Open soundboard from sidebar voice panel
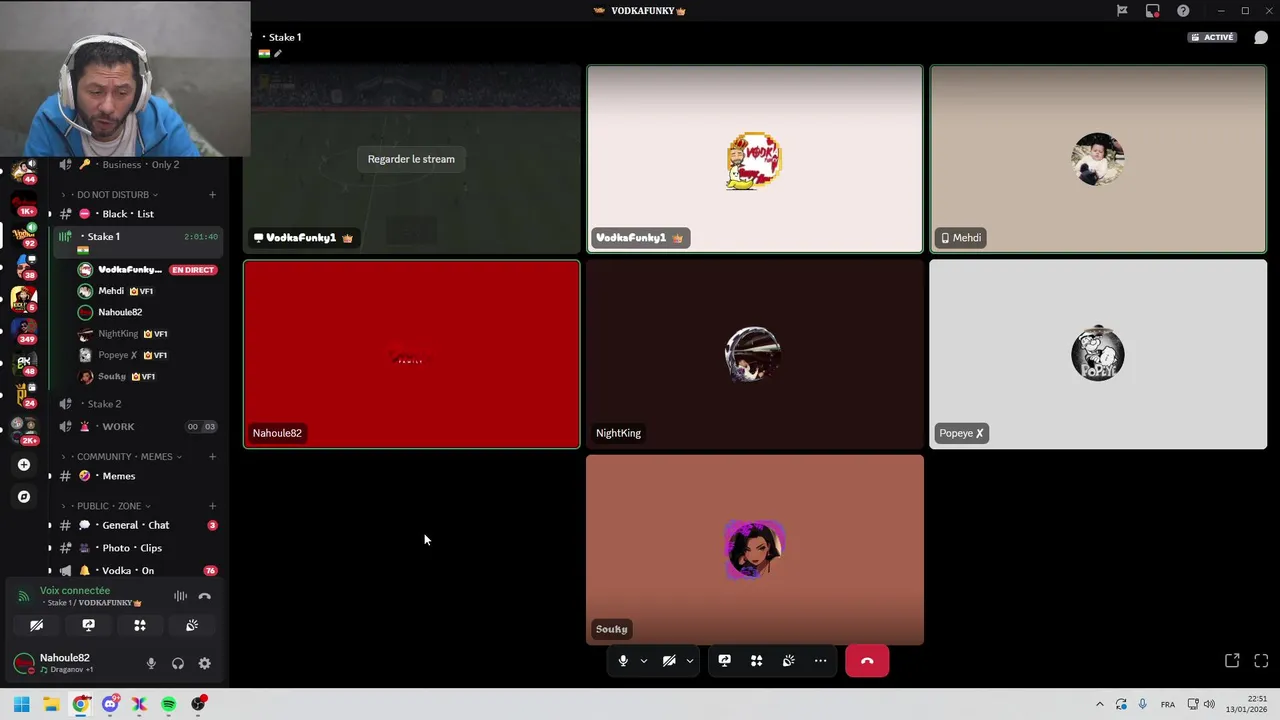The image size is (1280, 720). [x=192, y=625]
